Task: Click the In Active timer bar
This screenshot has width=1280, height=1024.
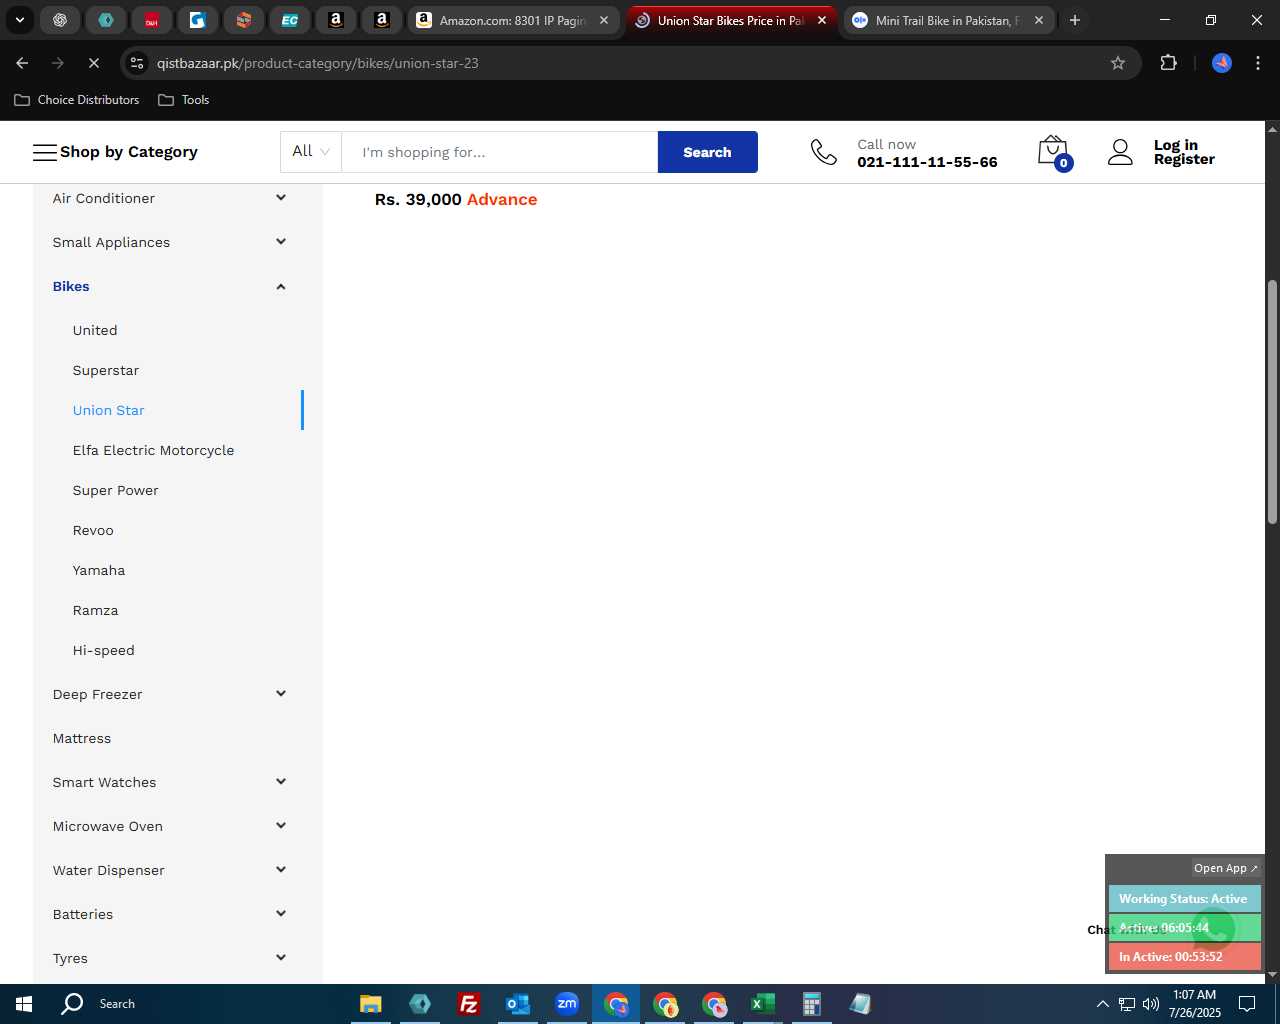Action: pyautogui.click(x=1184, y=957)
